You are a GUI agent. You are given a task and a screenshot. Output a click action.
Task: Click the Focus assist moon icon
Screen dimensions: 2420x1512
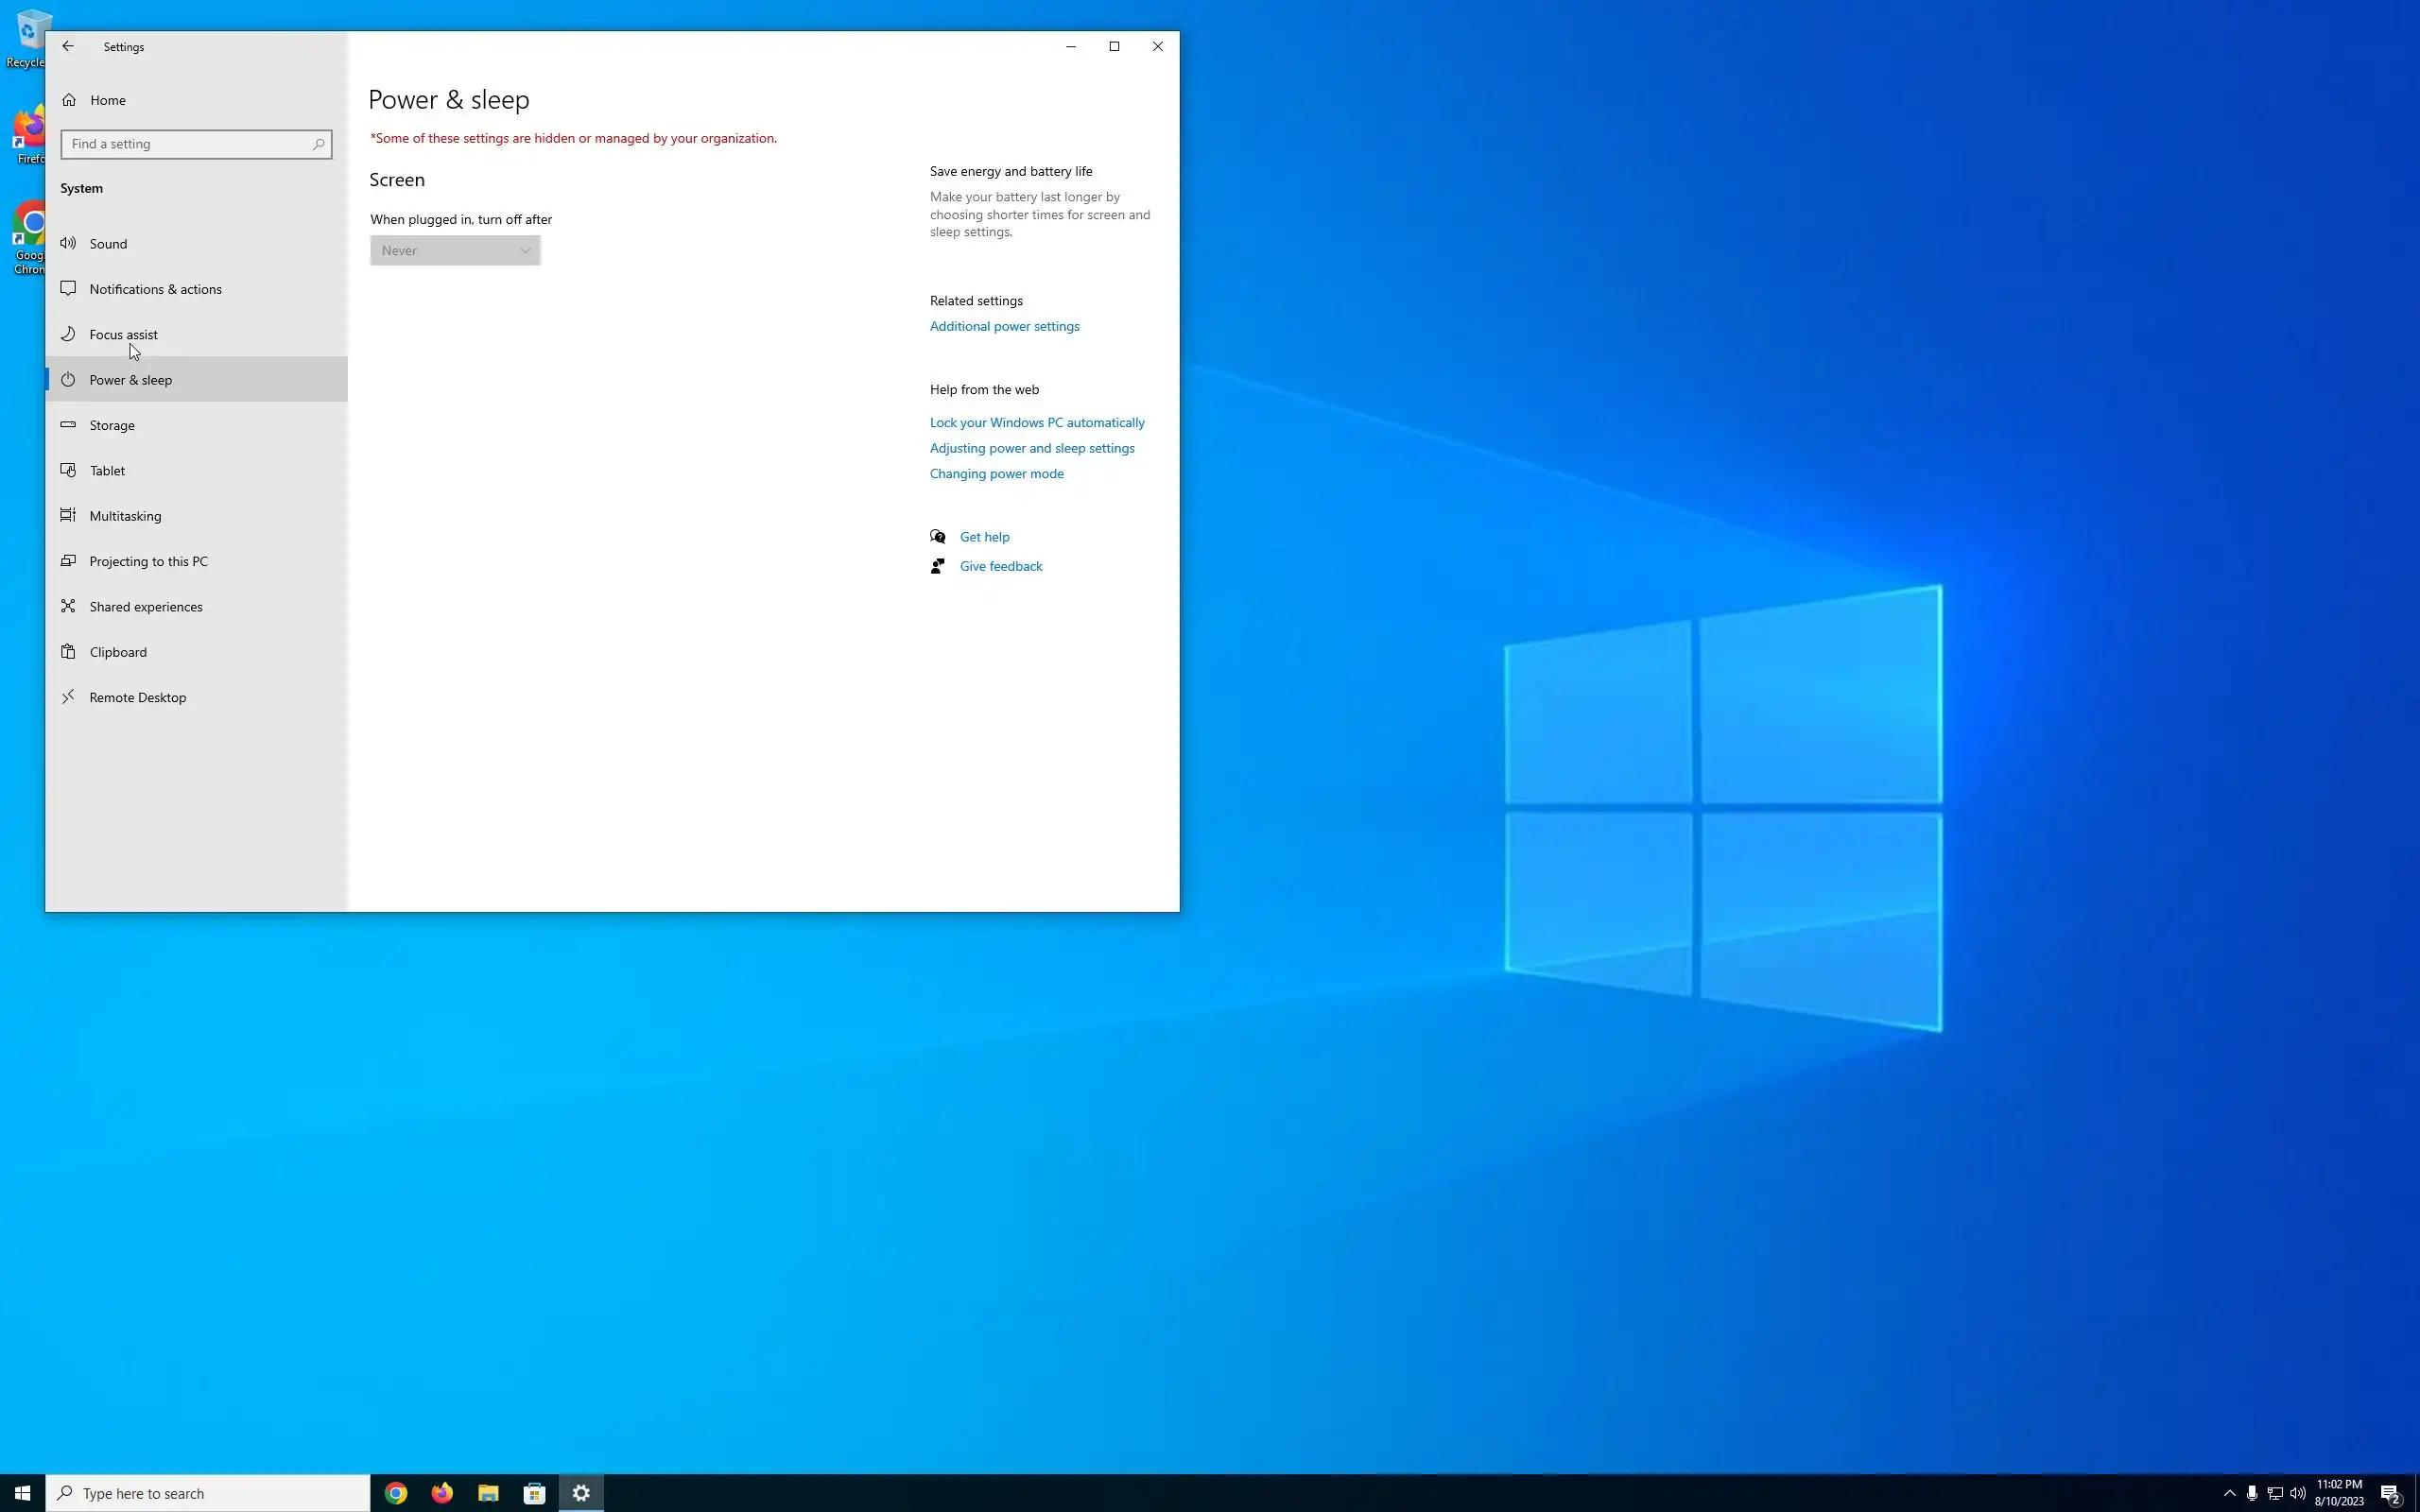68,334
